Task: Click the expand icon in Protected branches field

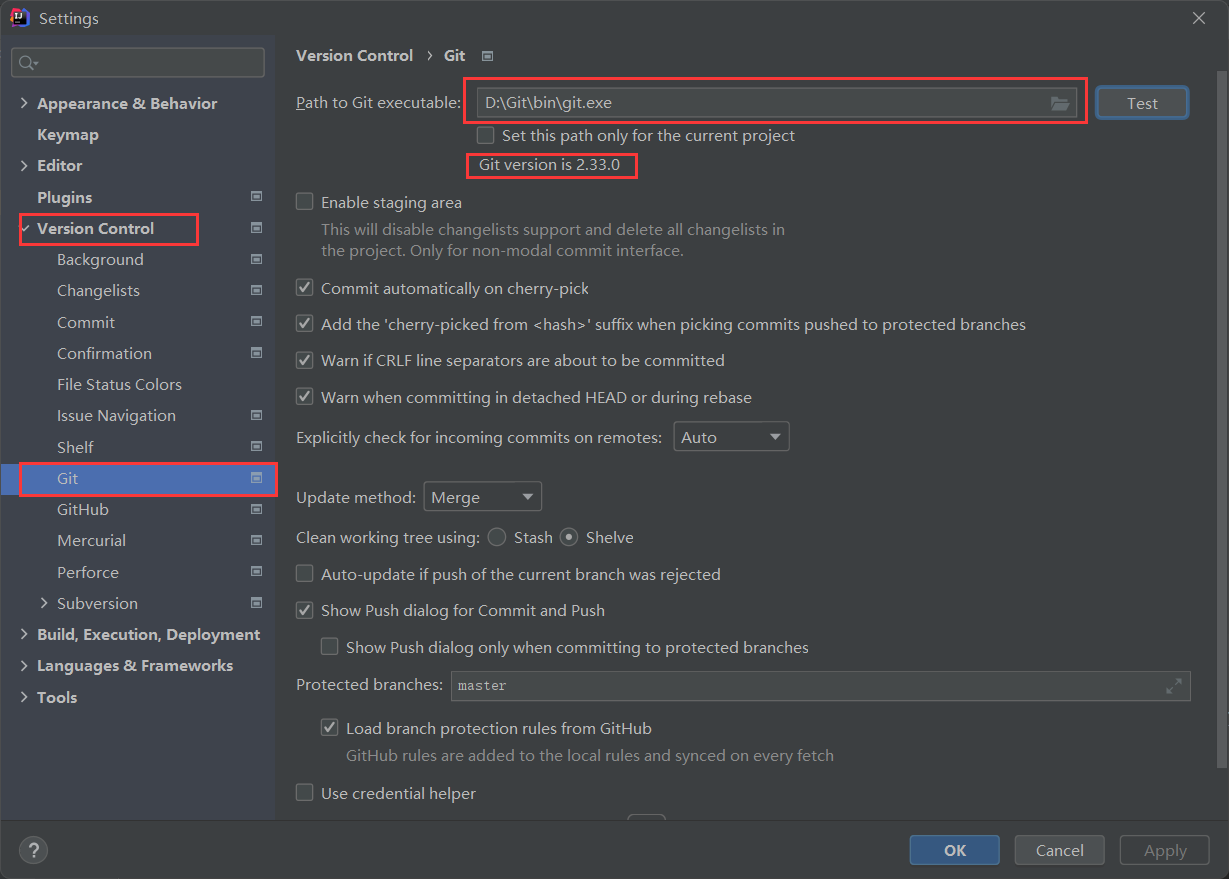Action: coord(1173,686)
